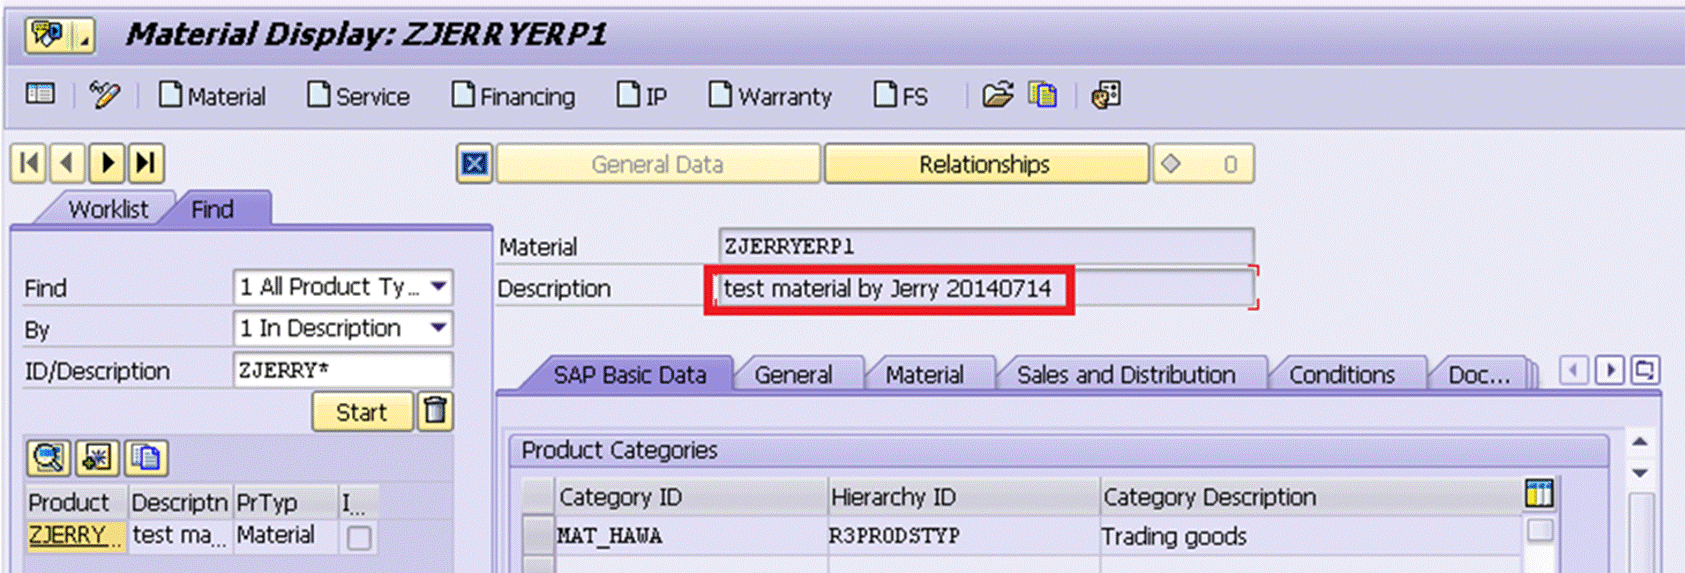Open Sales and Distribution tab
Image resolution: width=1685 pixels, height=573 pixels.
click(x=1126, y=374)
